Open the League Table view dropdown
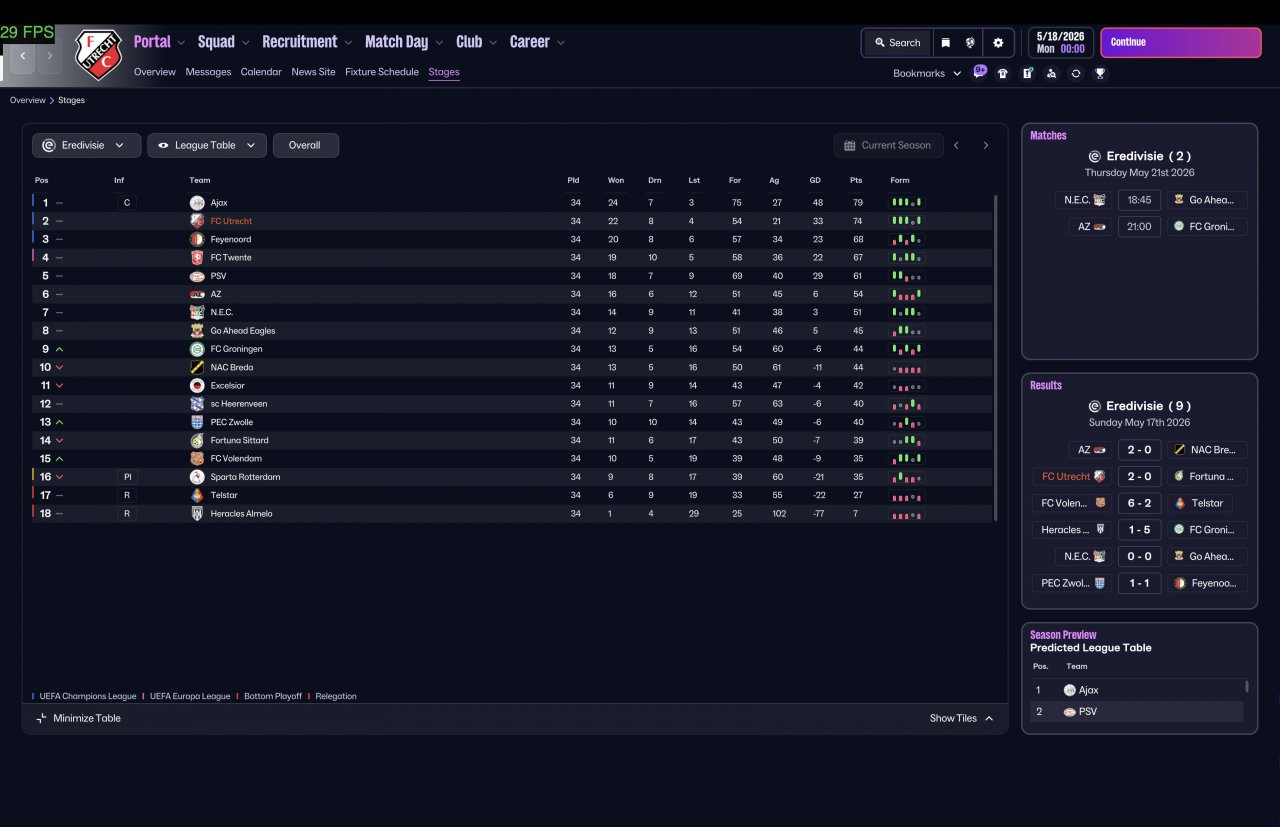This screenshot has width=1280, height=827. (207, 145)
